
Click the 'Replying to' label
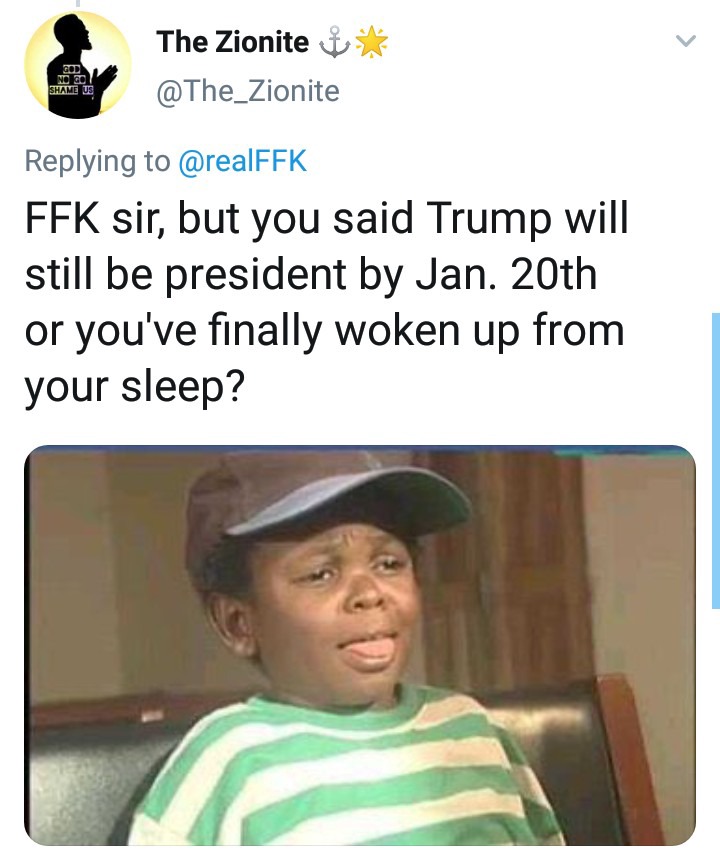point(97,161)
